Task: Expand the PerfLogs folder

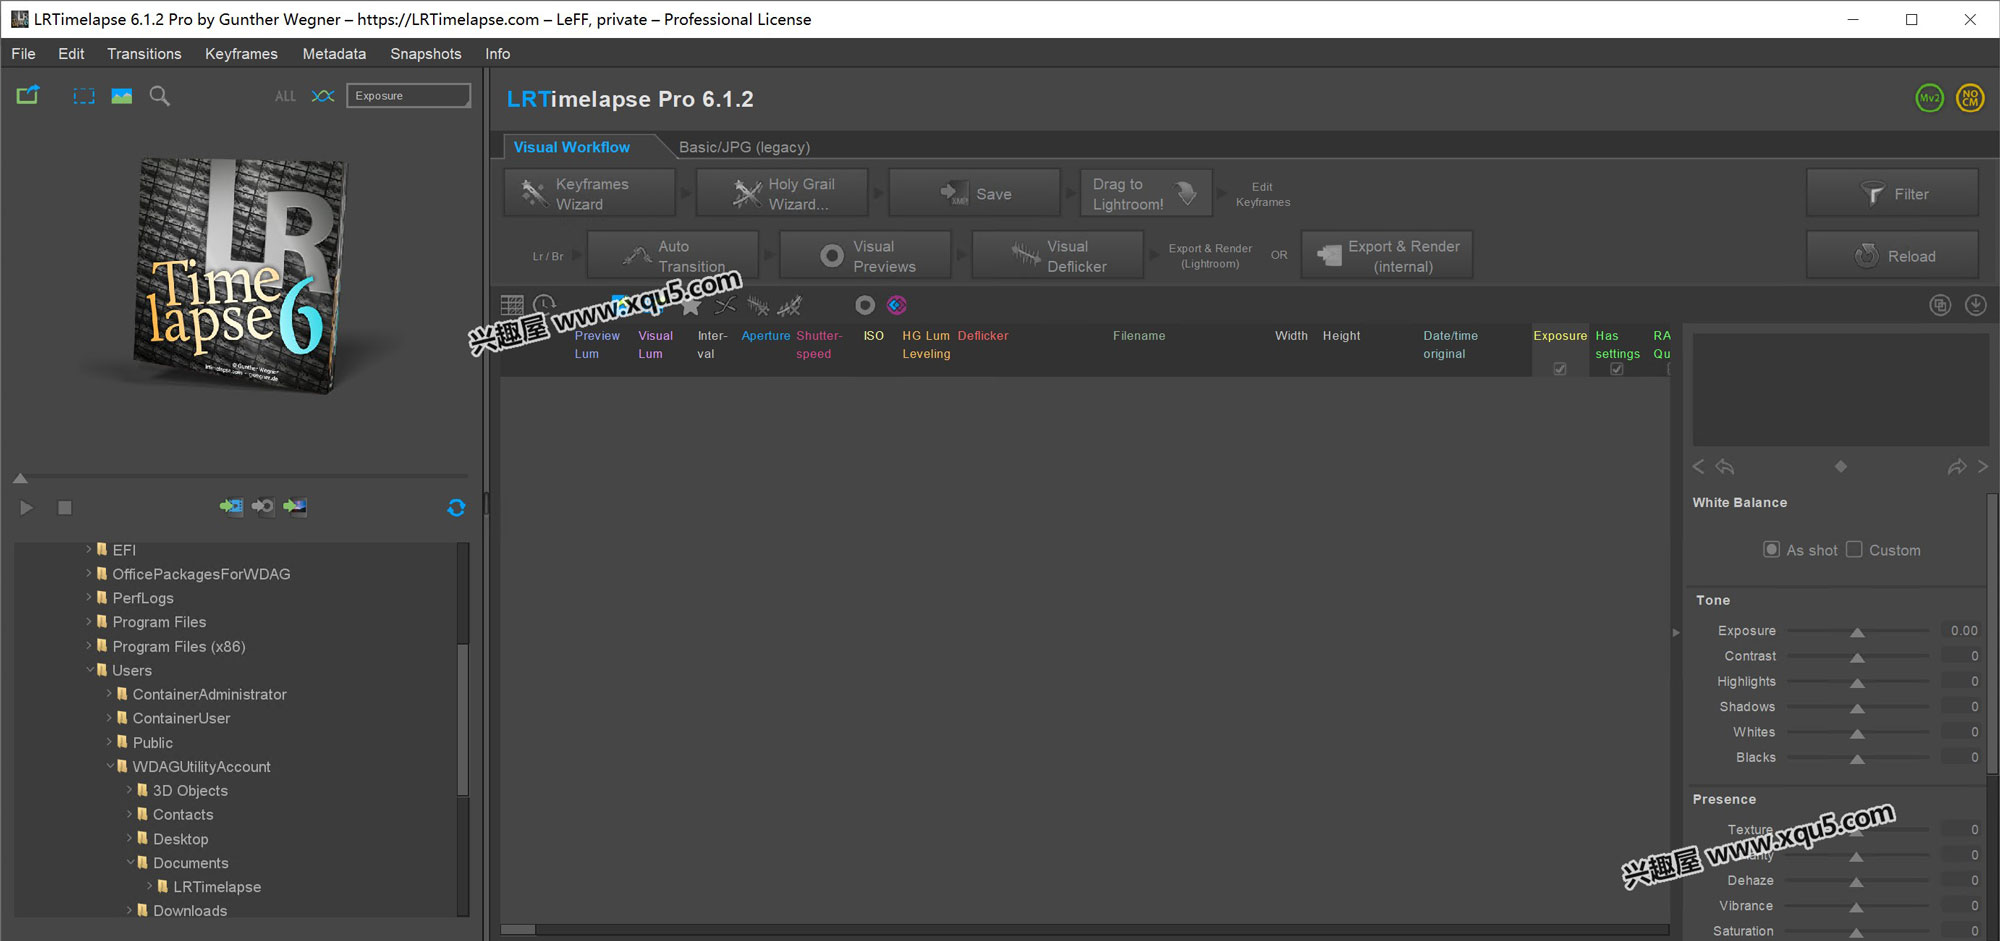Action: tap(89, 597)
